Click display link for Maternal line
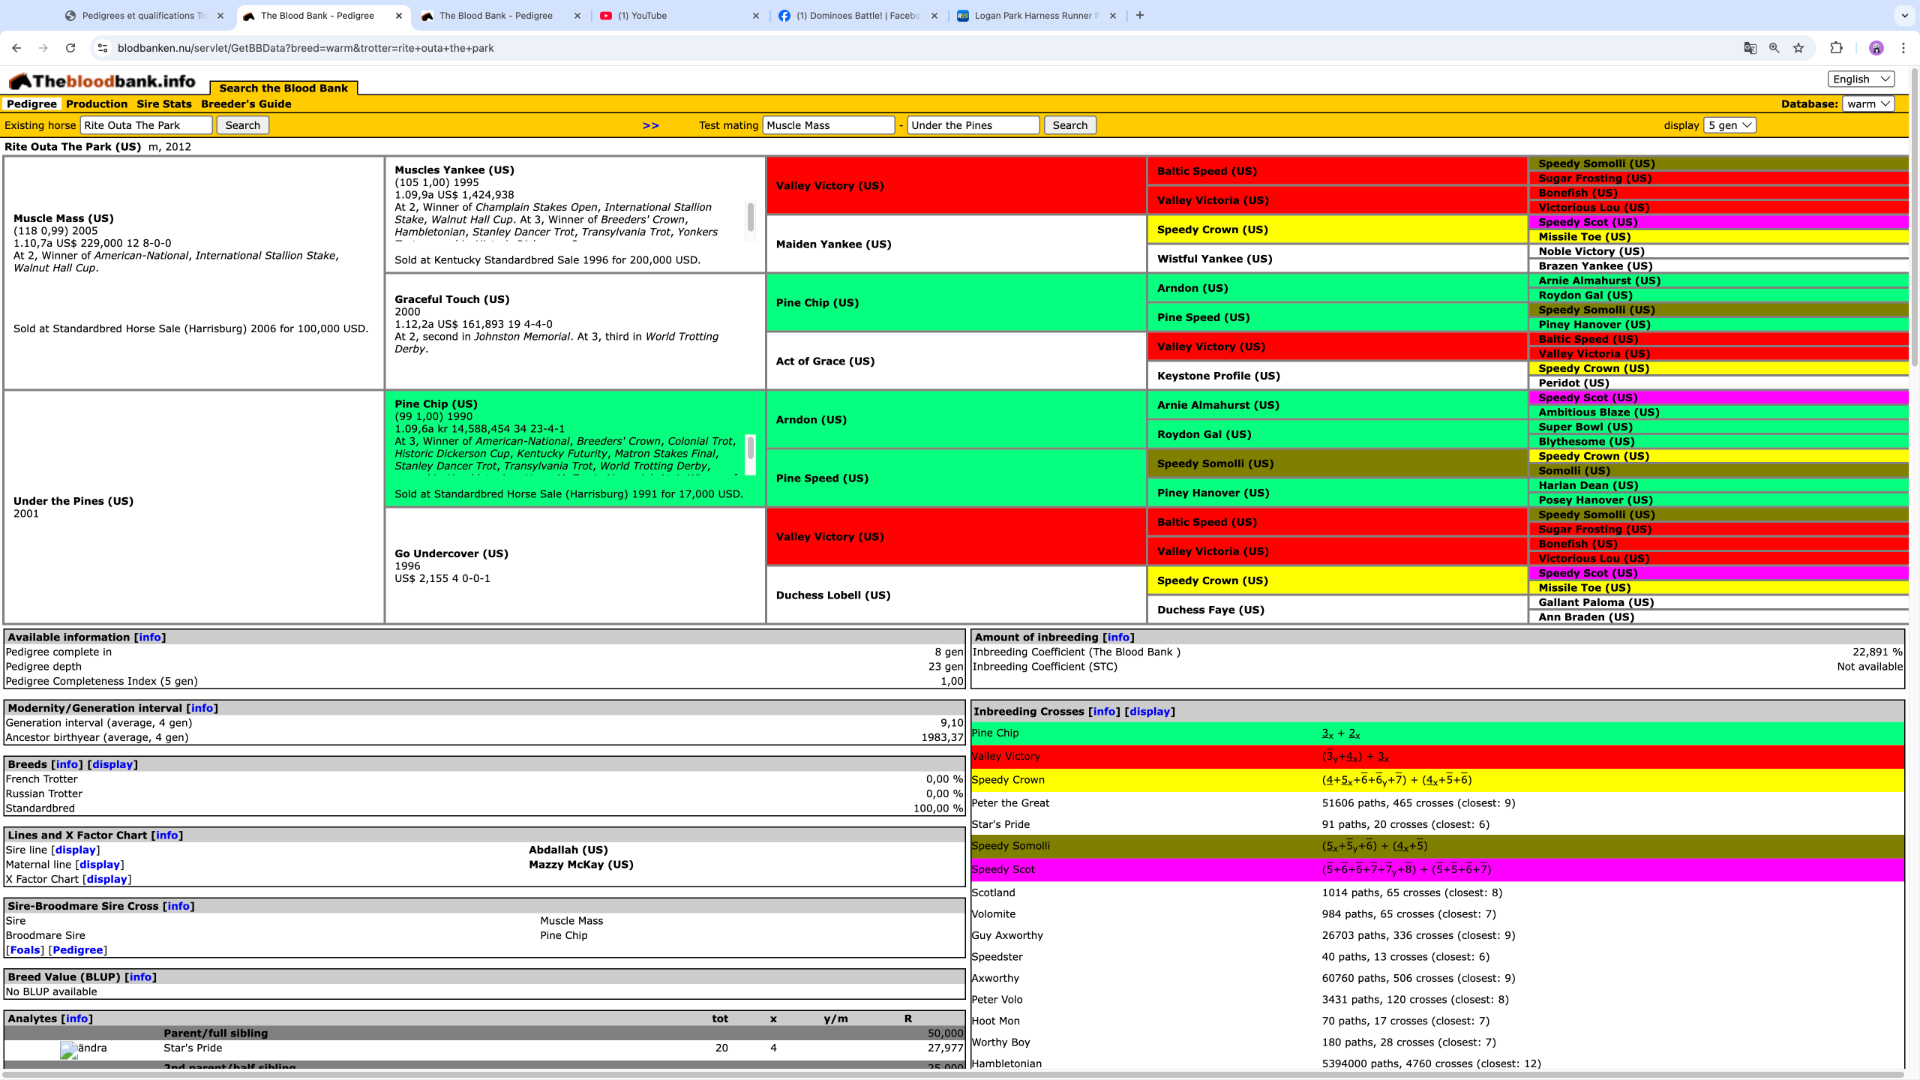This screenshot has height=1080, width=1920. click(x=100, y=865)
